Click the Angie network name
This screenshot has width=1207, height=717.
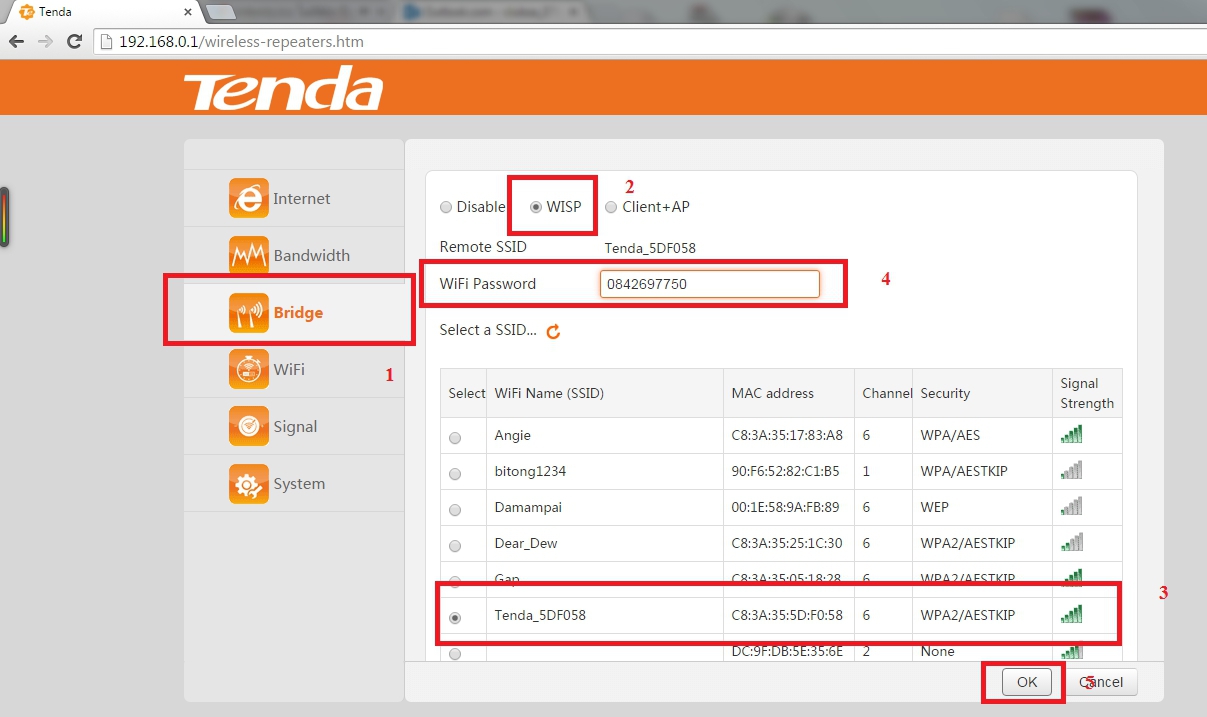point(512,435)
